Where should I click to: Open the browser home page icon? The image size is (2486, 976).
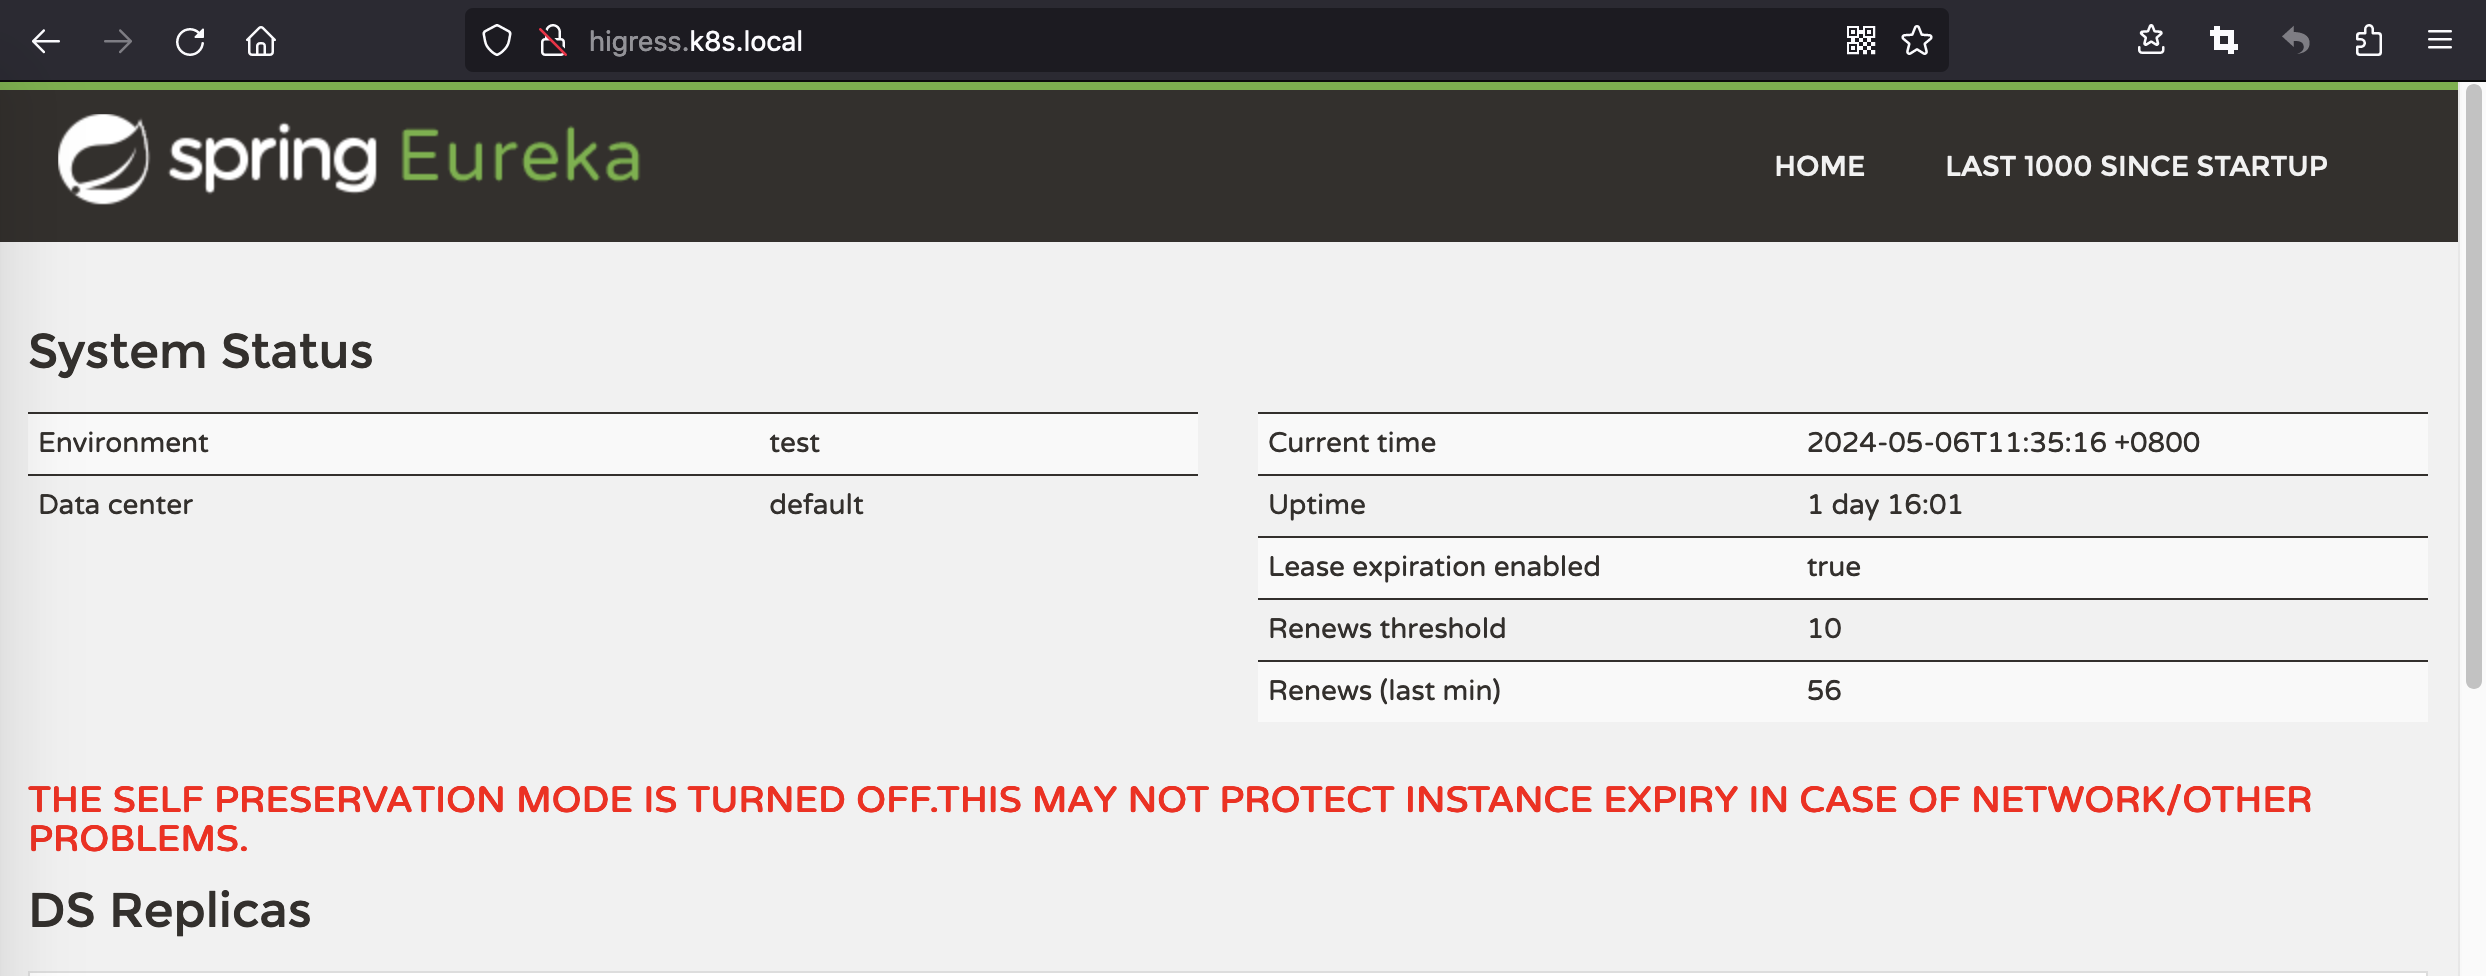point(261,41)
